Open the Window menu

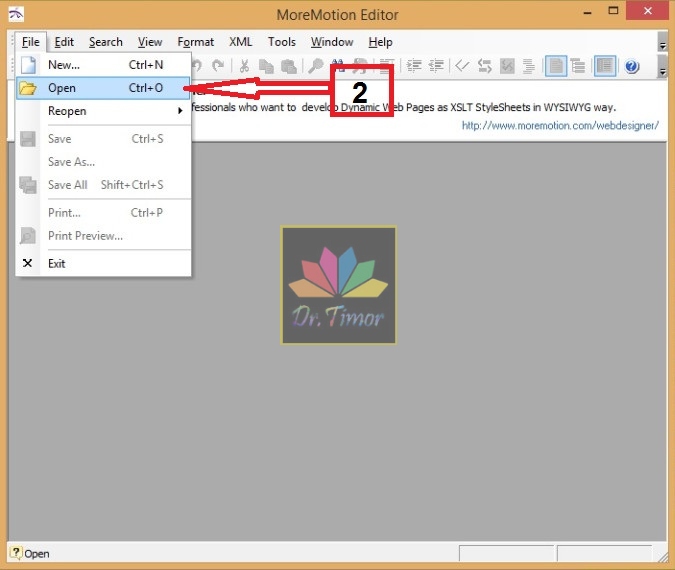tap(332, 42)
